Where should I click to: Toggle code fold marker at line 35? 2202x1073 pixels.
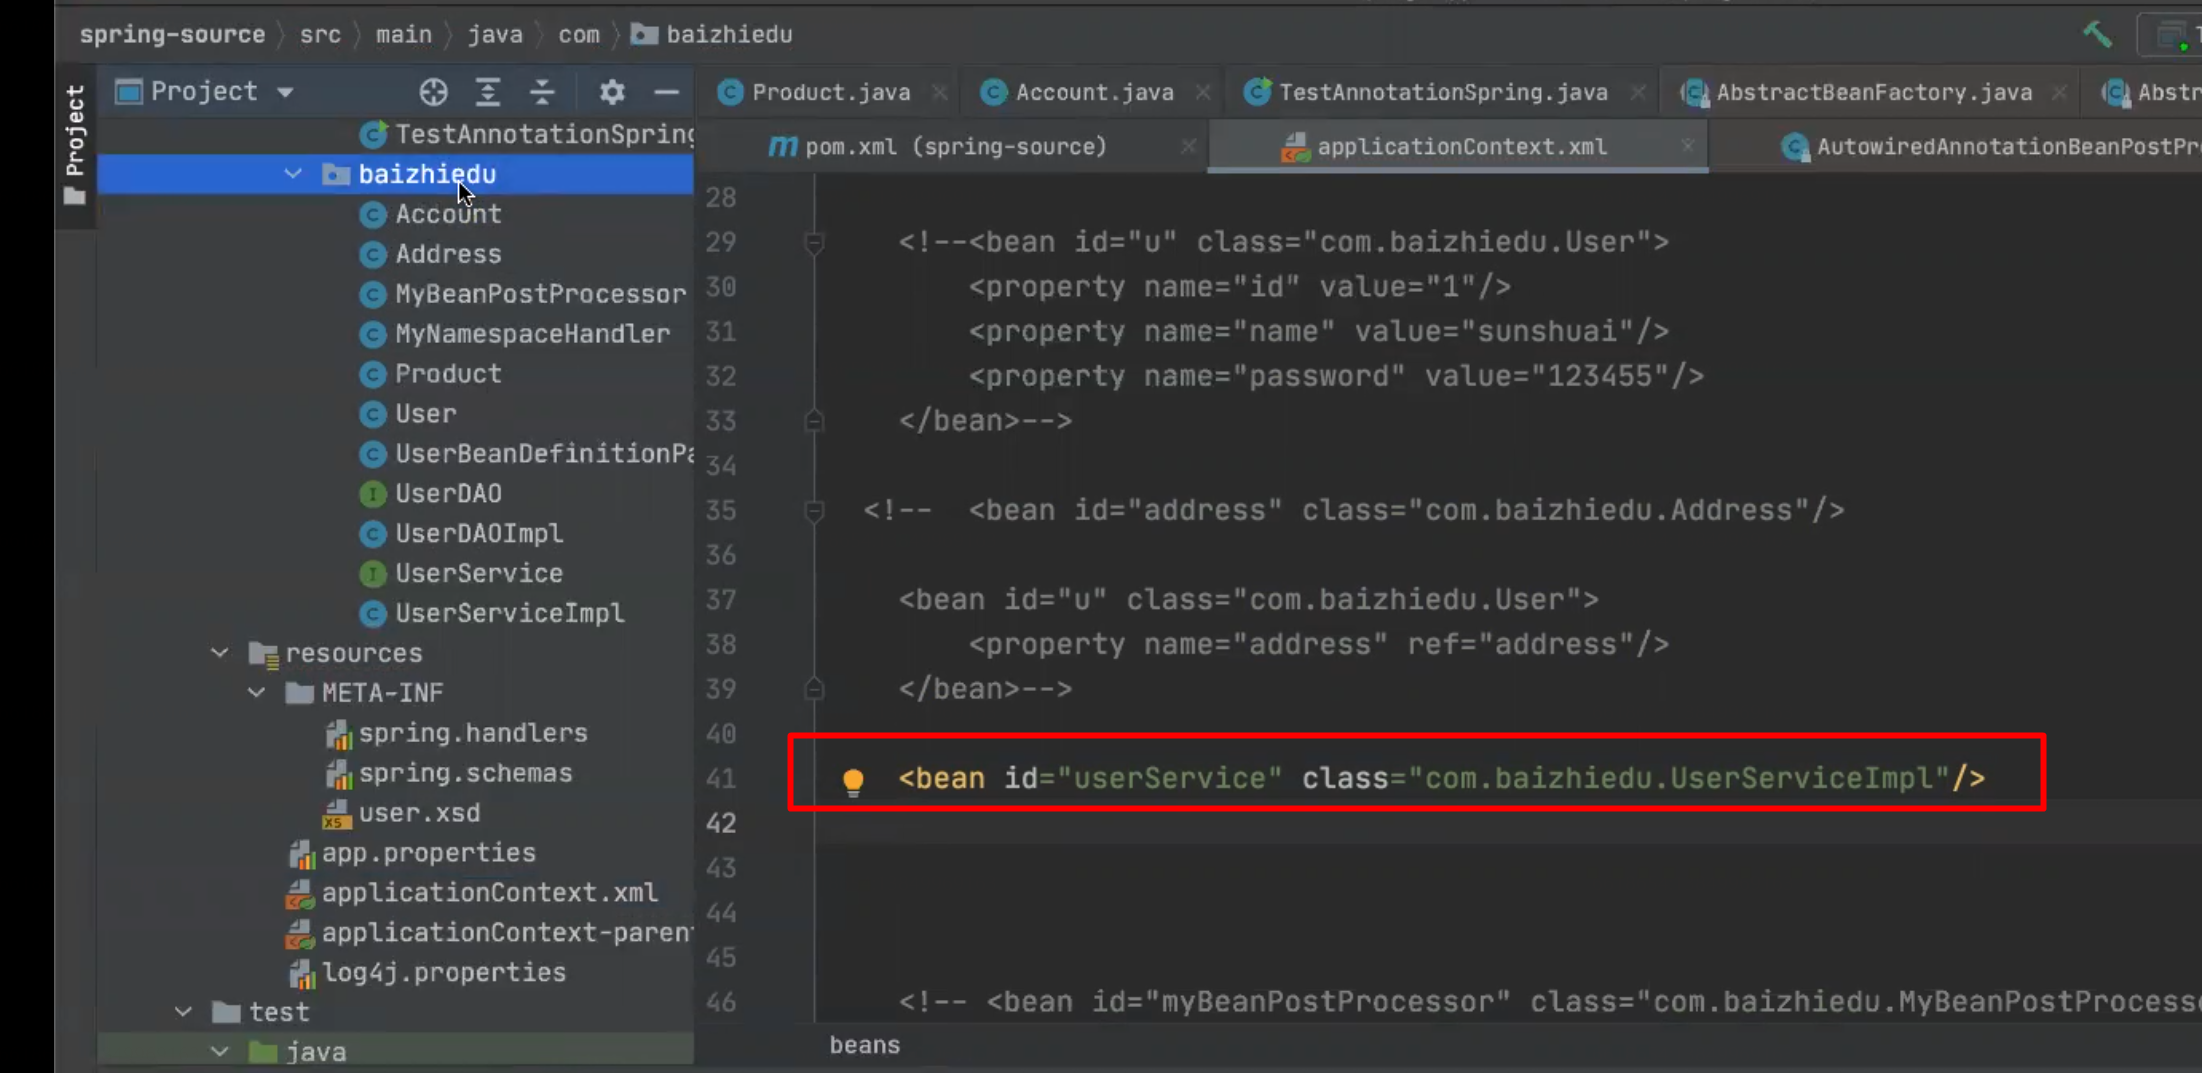(x=814, y=511)
